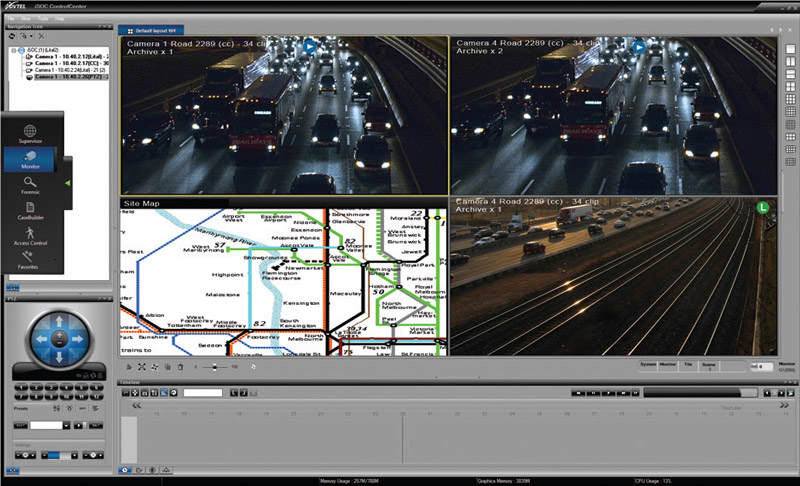Choose the 3x3 grid layout icon
Viewport: 800px width, 486px height.
coord(790,99)
